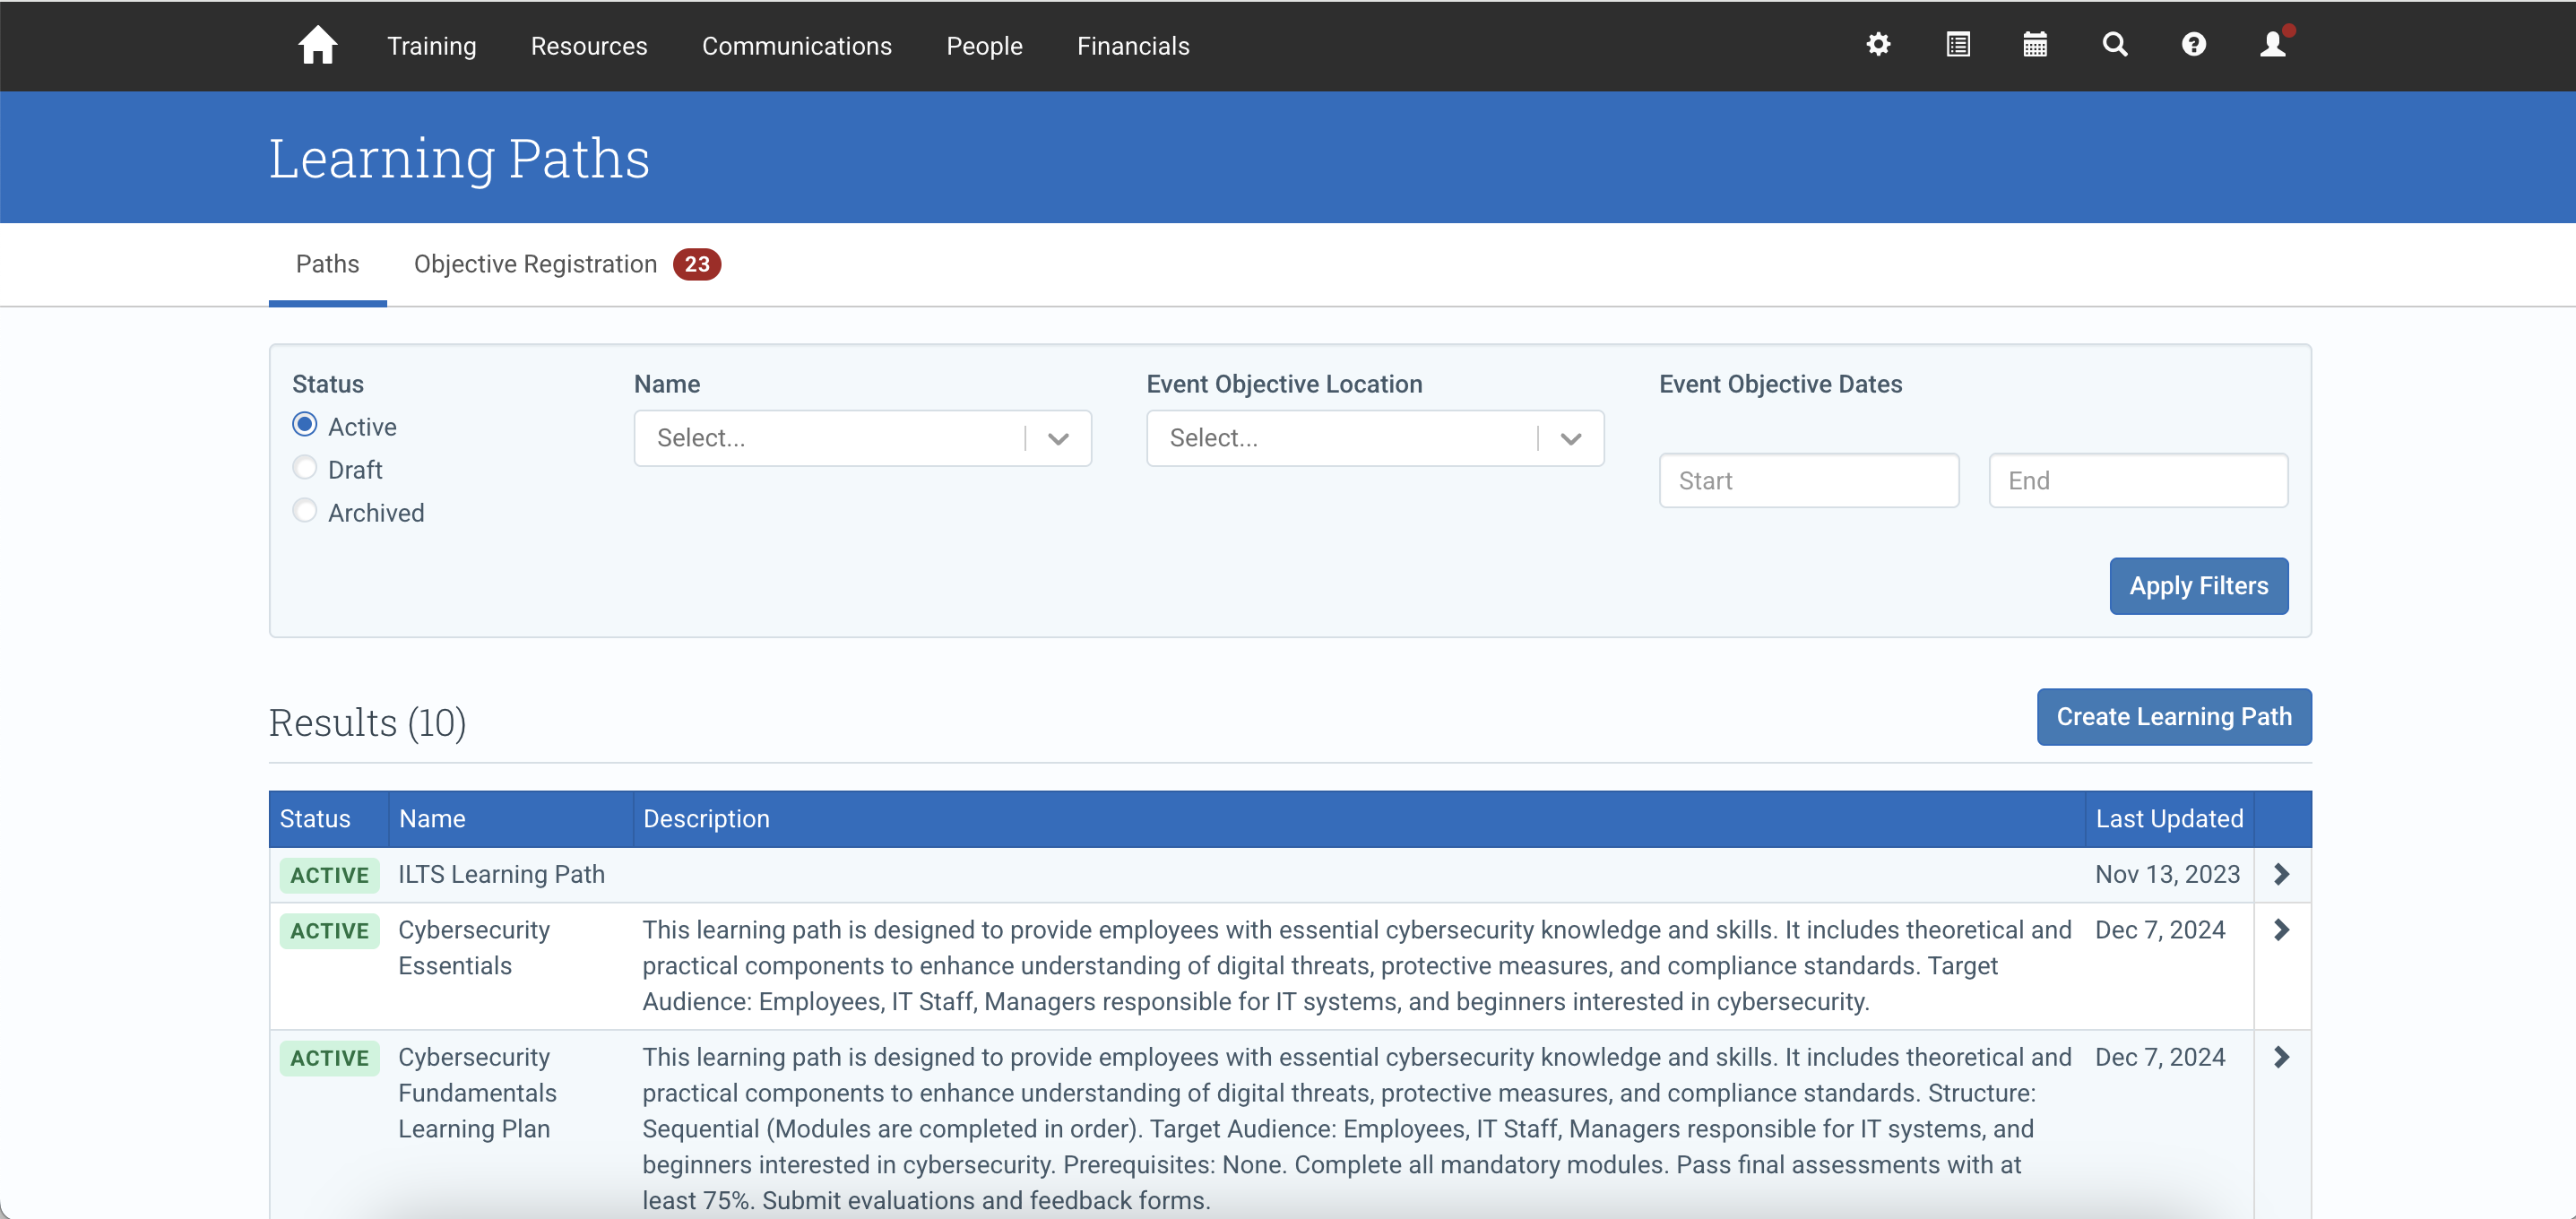The height and width of the screenshot is (1219, 2576).
Task: Click the 23 badge on Objective Registration
Action: (697, 264)
